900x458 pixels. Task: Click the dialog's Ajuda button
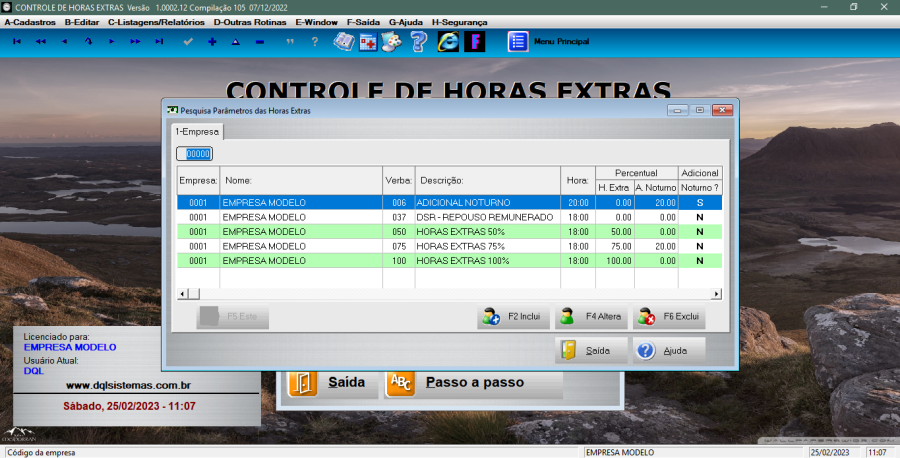669,351
